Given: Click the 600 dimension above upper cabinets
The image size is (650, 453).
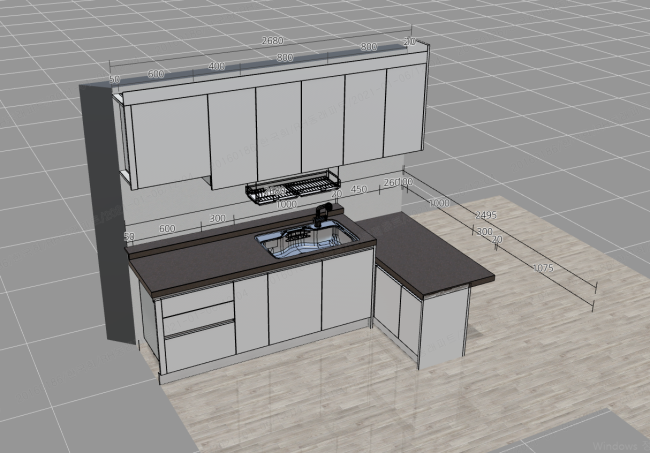Looking at the screenshot, I should (x=155, y=74).
